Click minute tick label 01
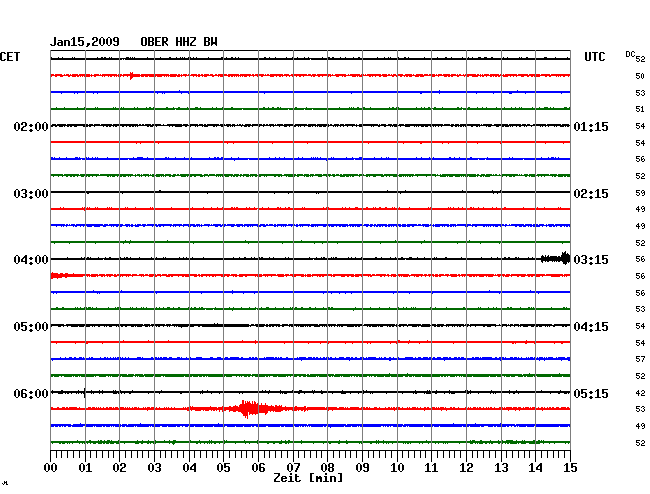 click(85, 468)
